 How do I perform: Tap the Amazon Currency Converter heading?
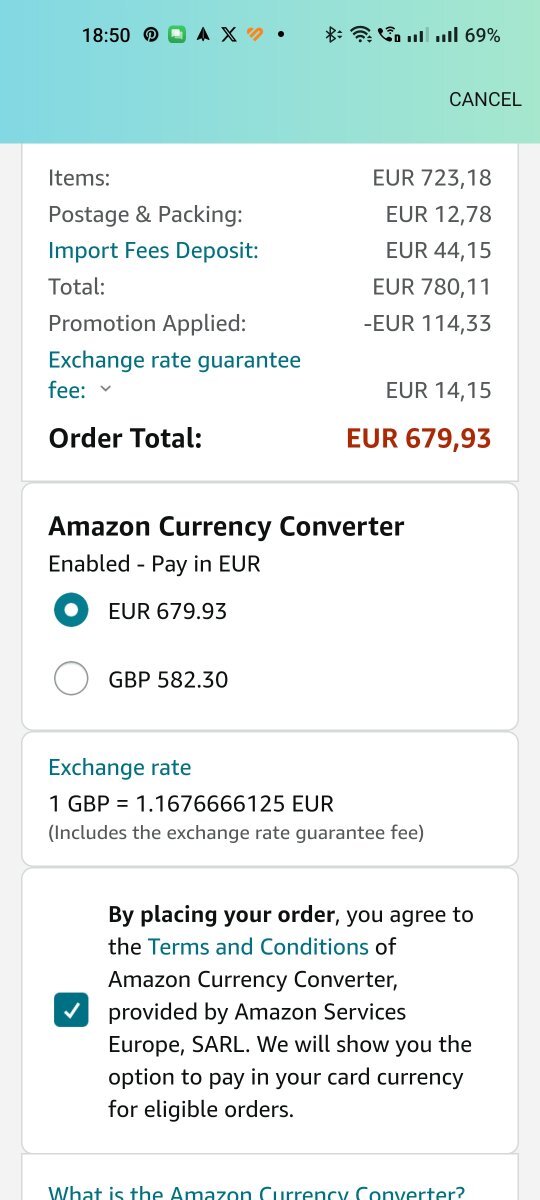point(226,526)
